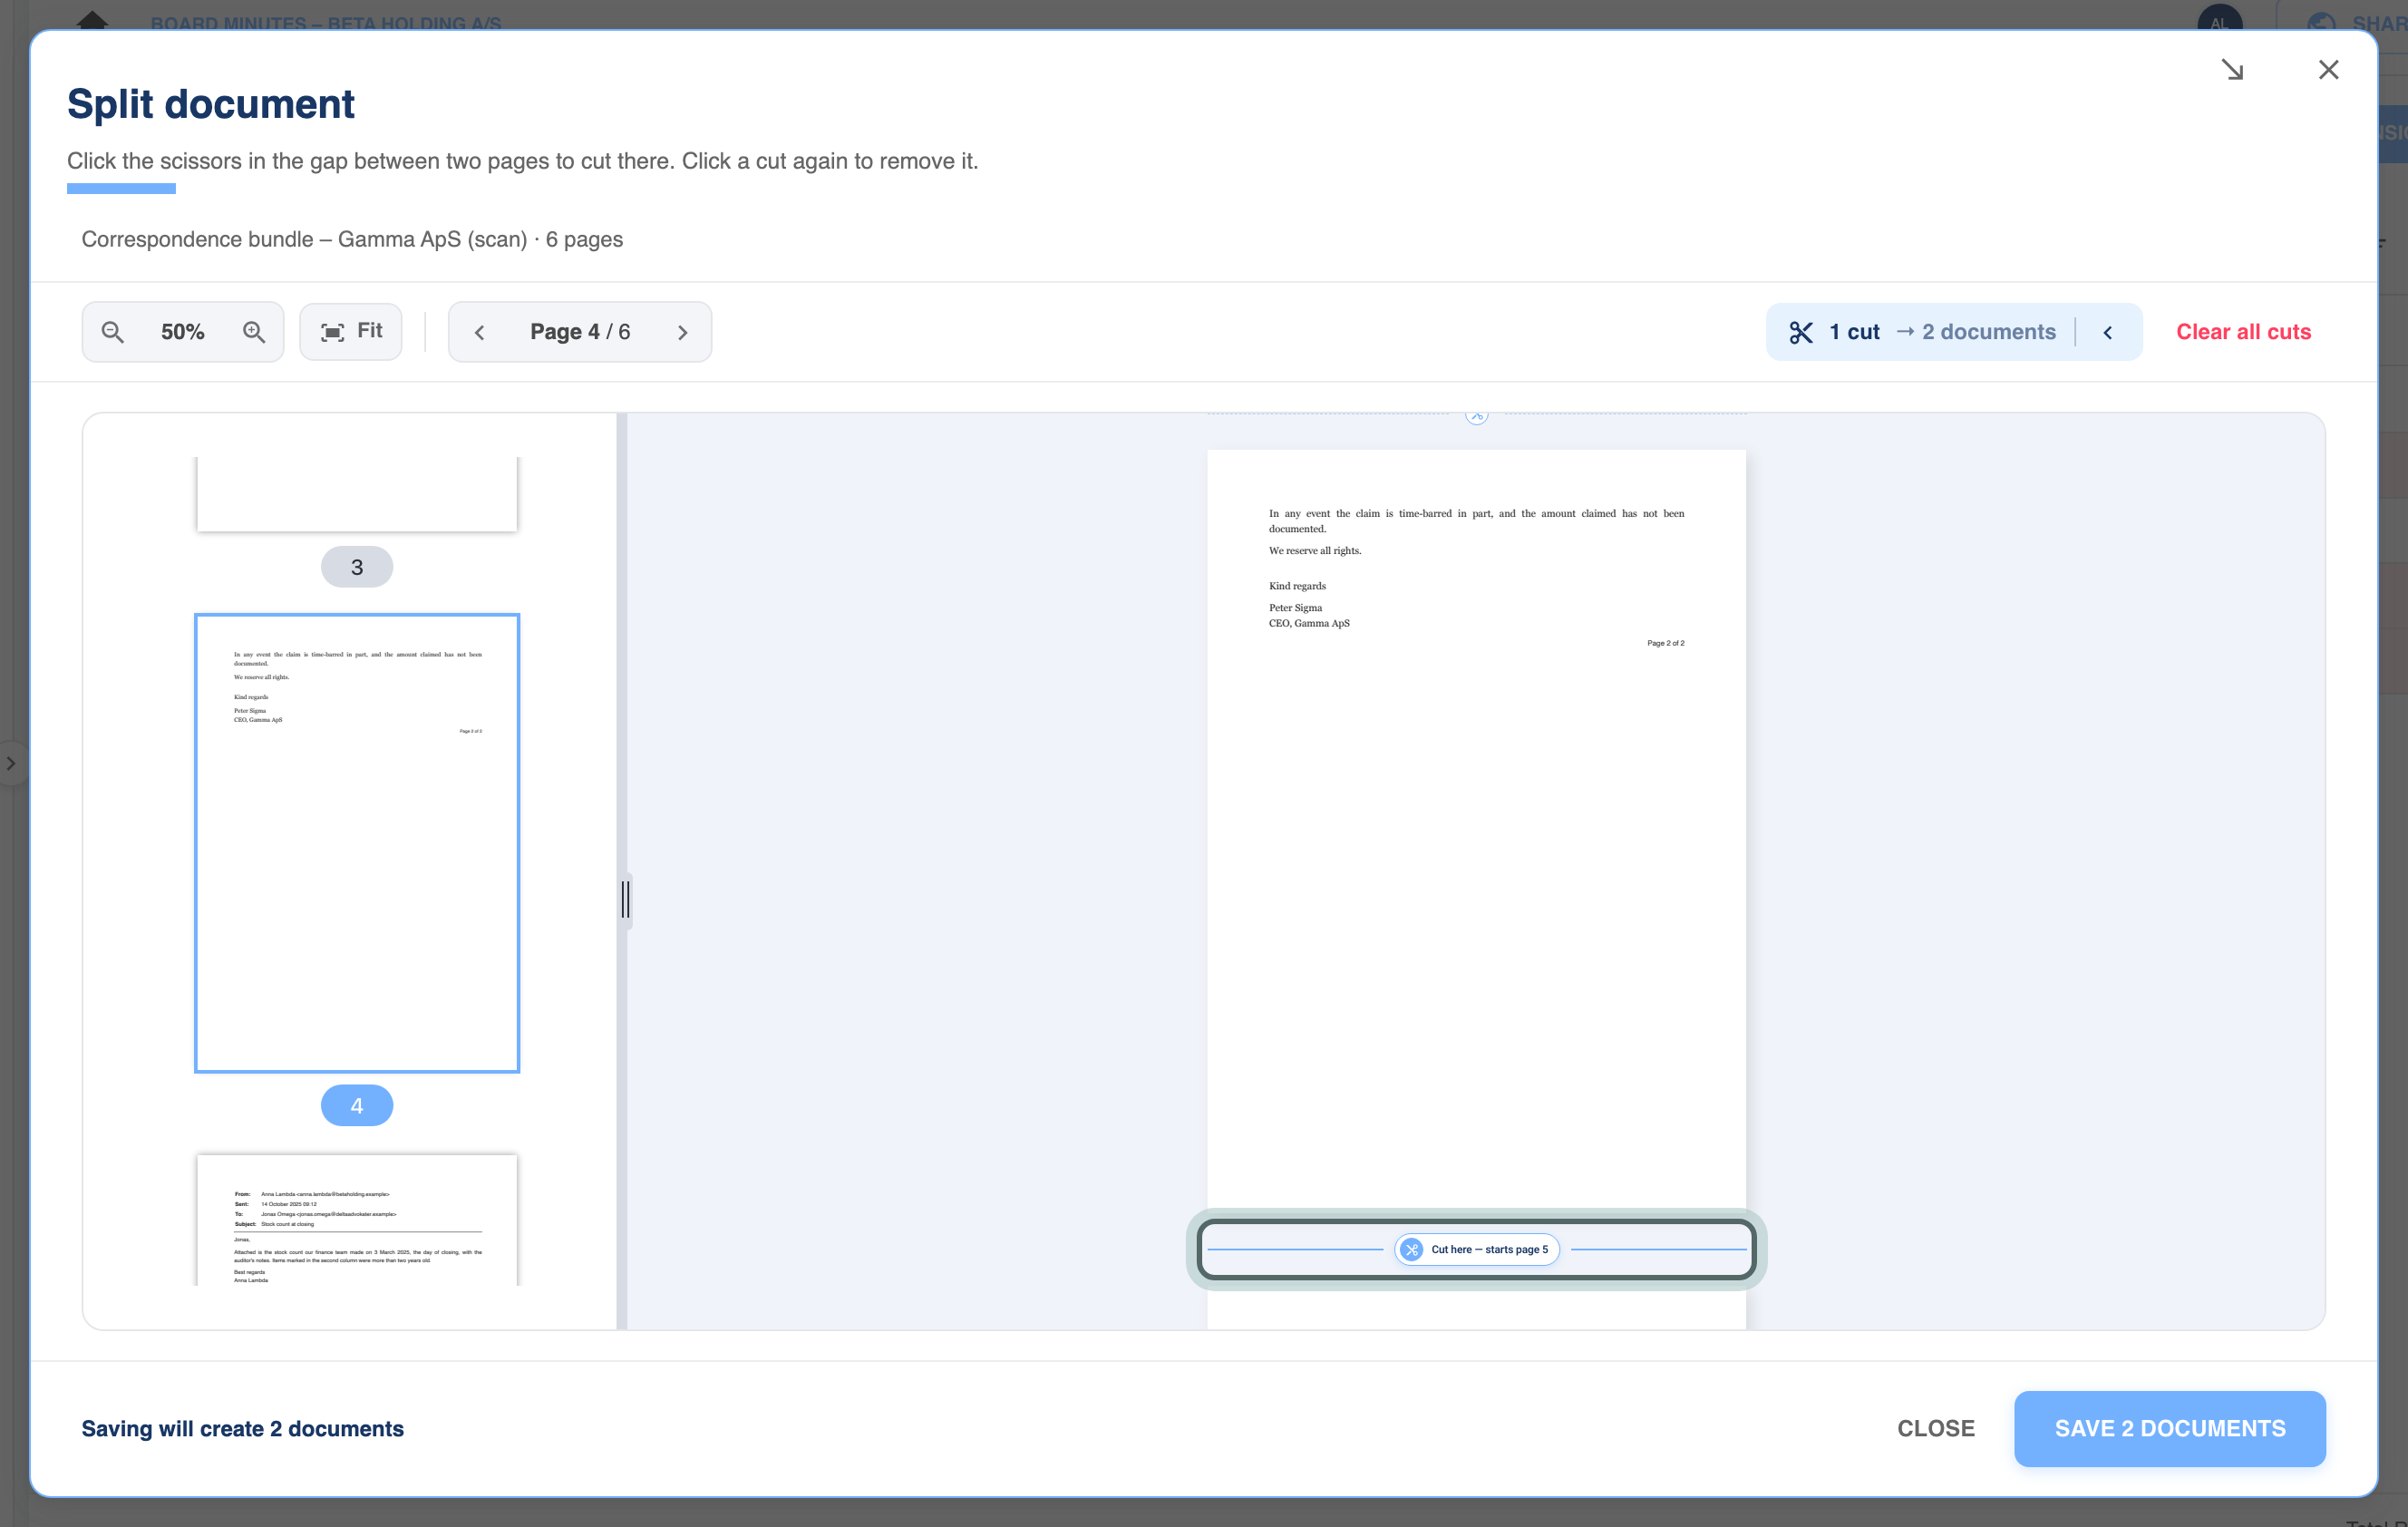The height and width of the screenshot is (1527, 2408).
Task: Click 'Saving will create 2 documents' text
Action: coord(243,1429)
